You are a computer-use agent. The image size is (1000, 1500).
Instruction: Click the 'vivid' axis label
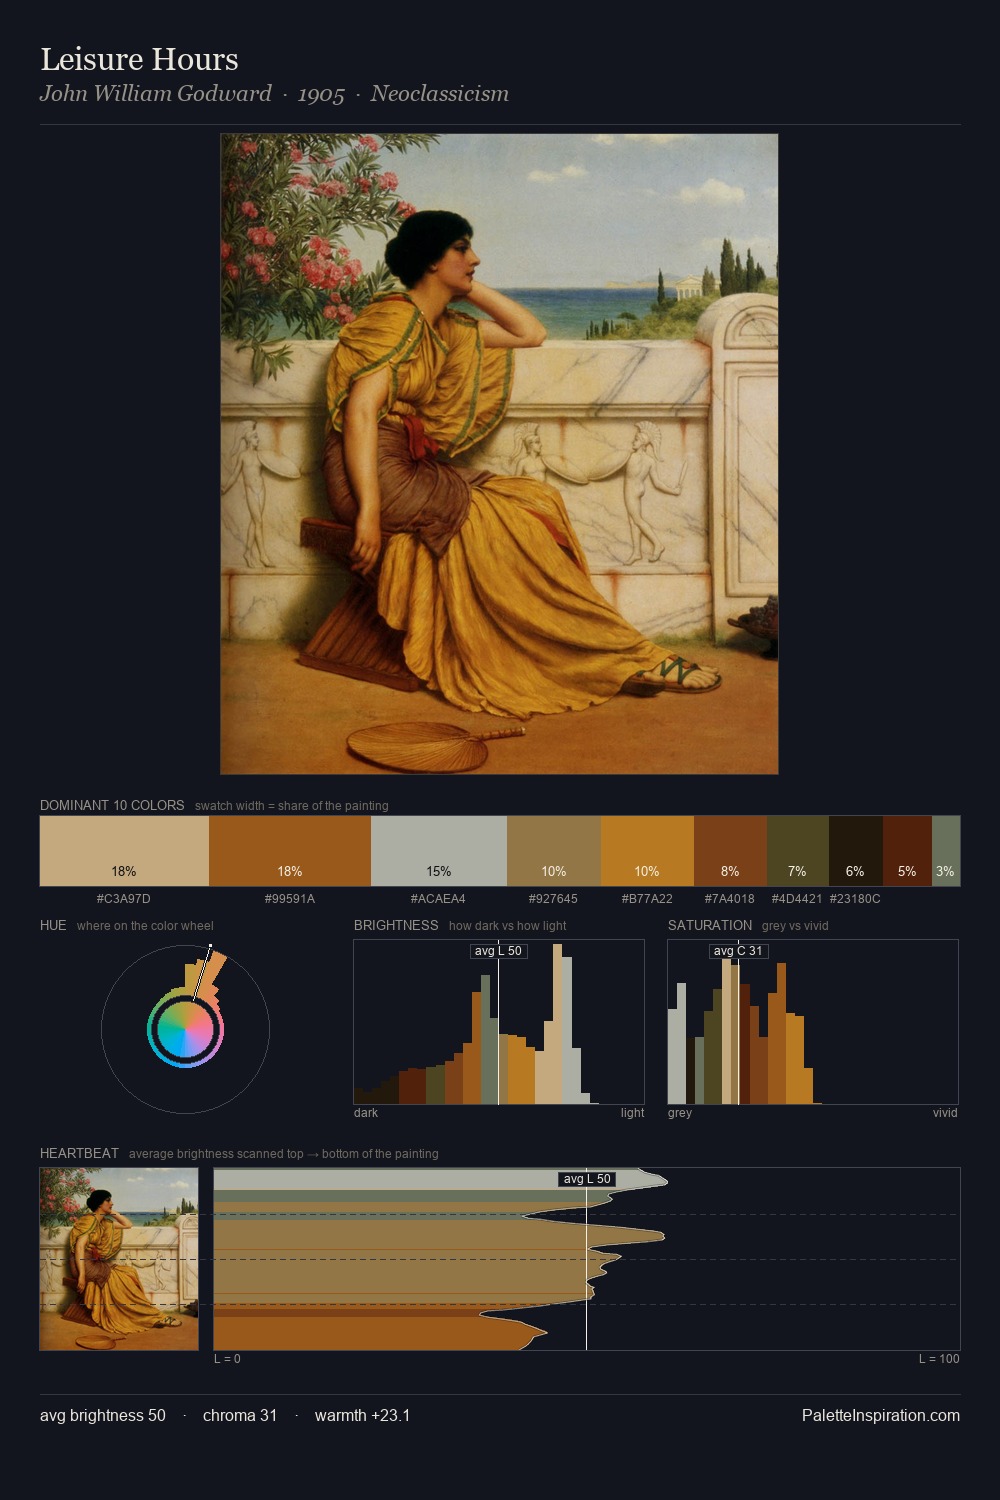[x=945, y=1113]
